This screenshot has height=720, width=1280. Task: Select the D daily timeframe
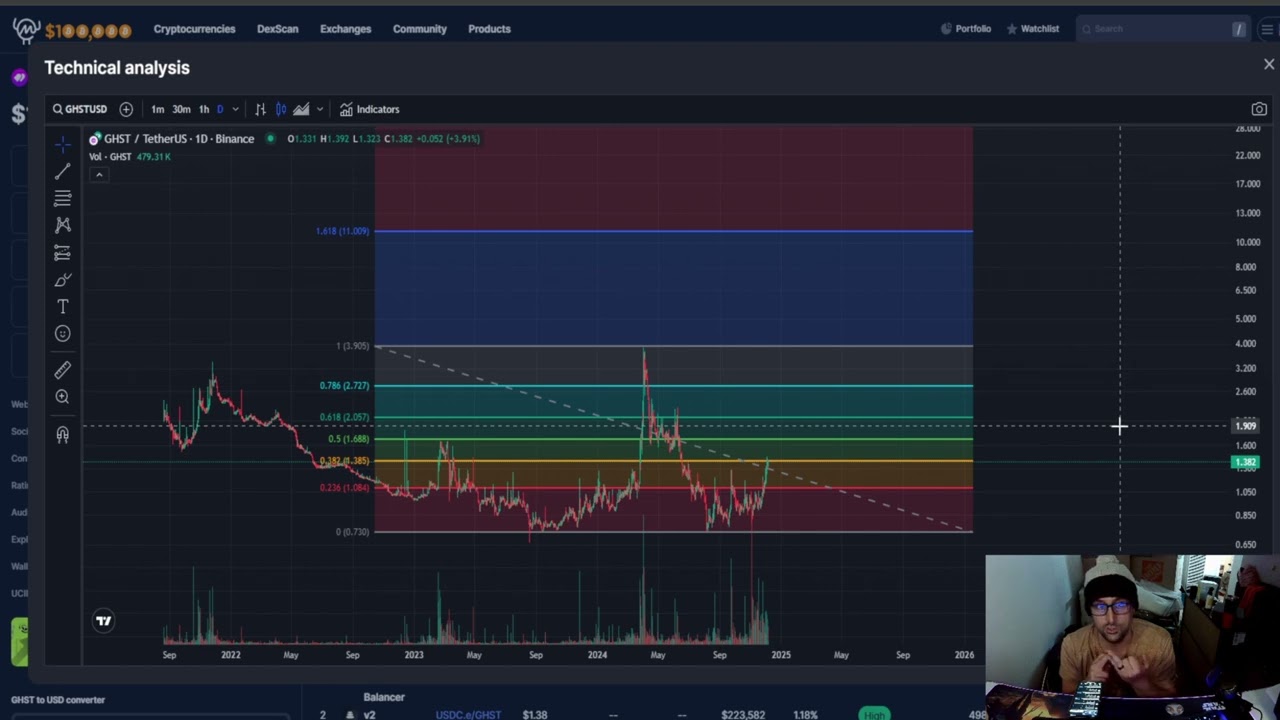(220, 109)
